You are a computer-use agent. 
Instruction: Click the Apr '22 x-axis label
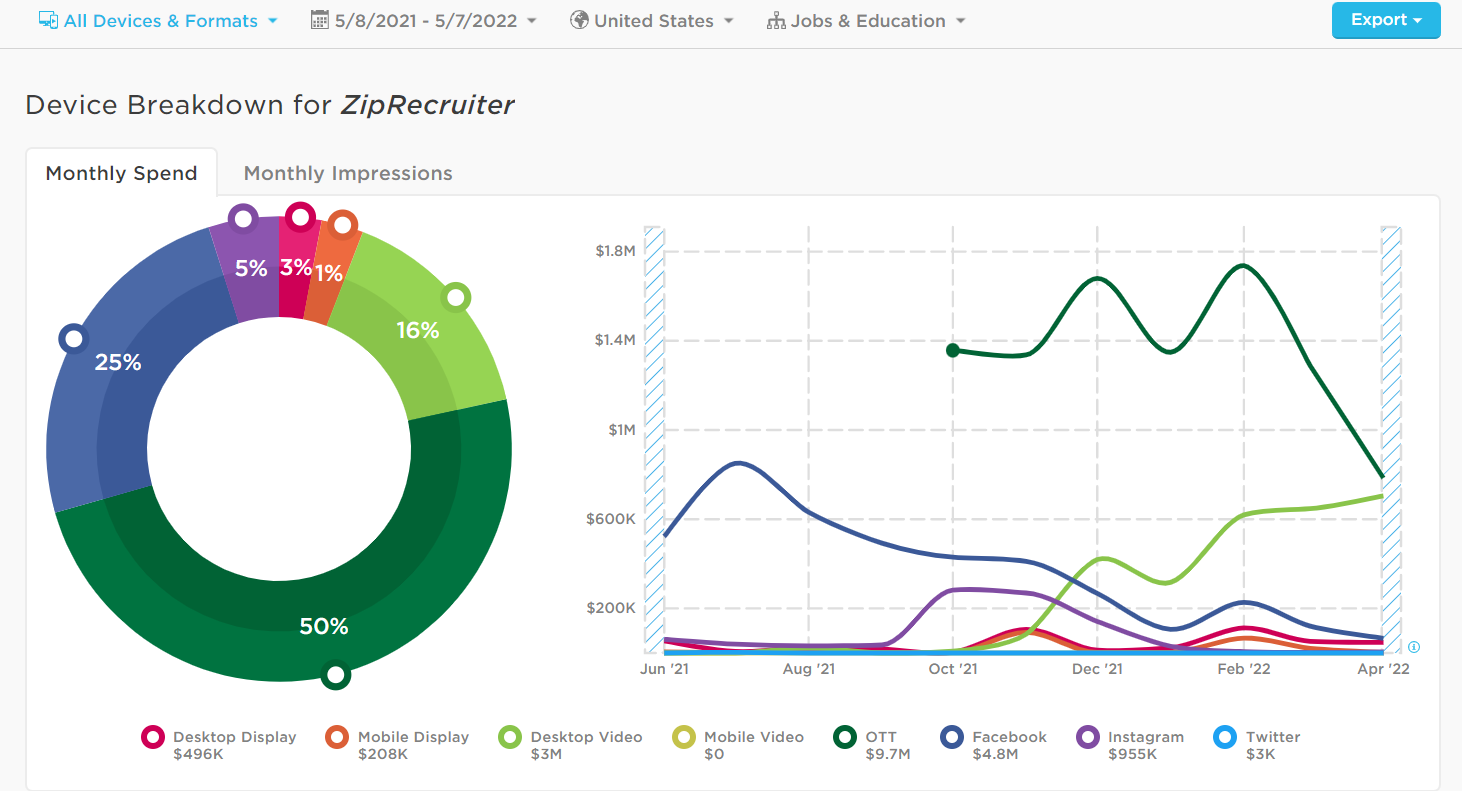(x=1384, y=669)
